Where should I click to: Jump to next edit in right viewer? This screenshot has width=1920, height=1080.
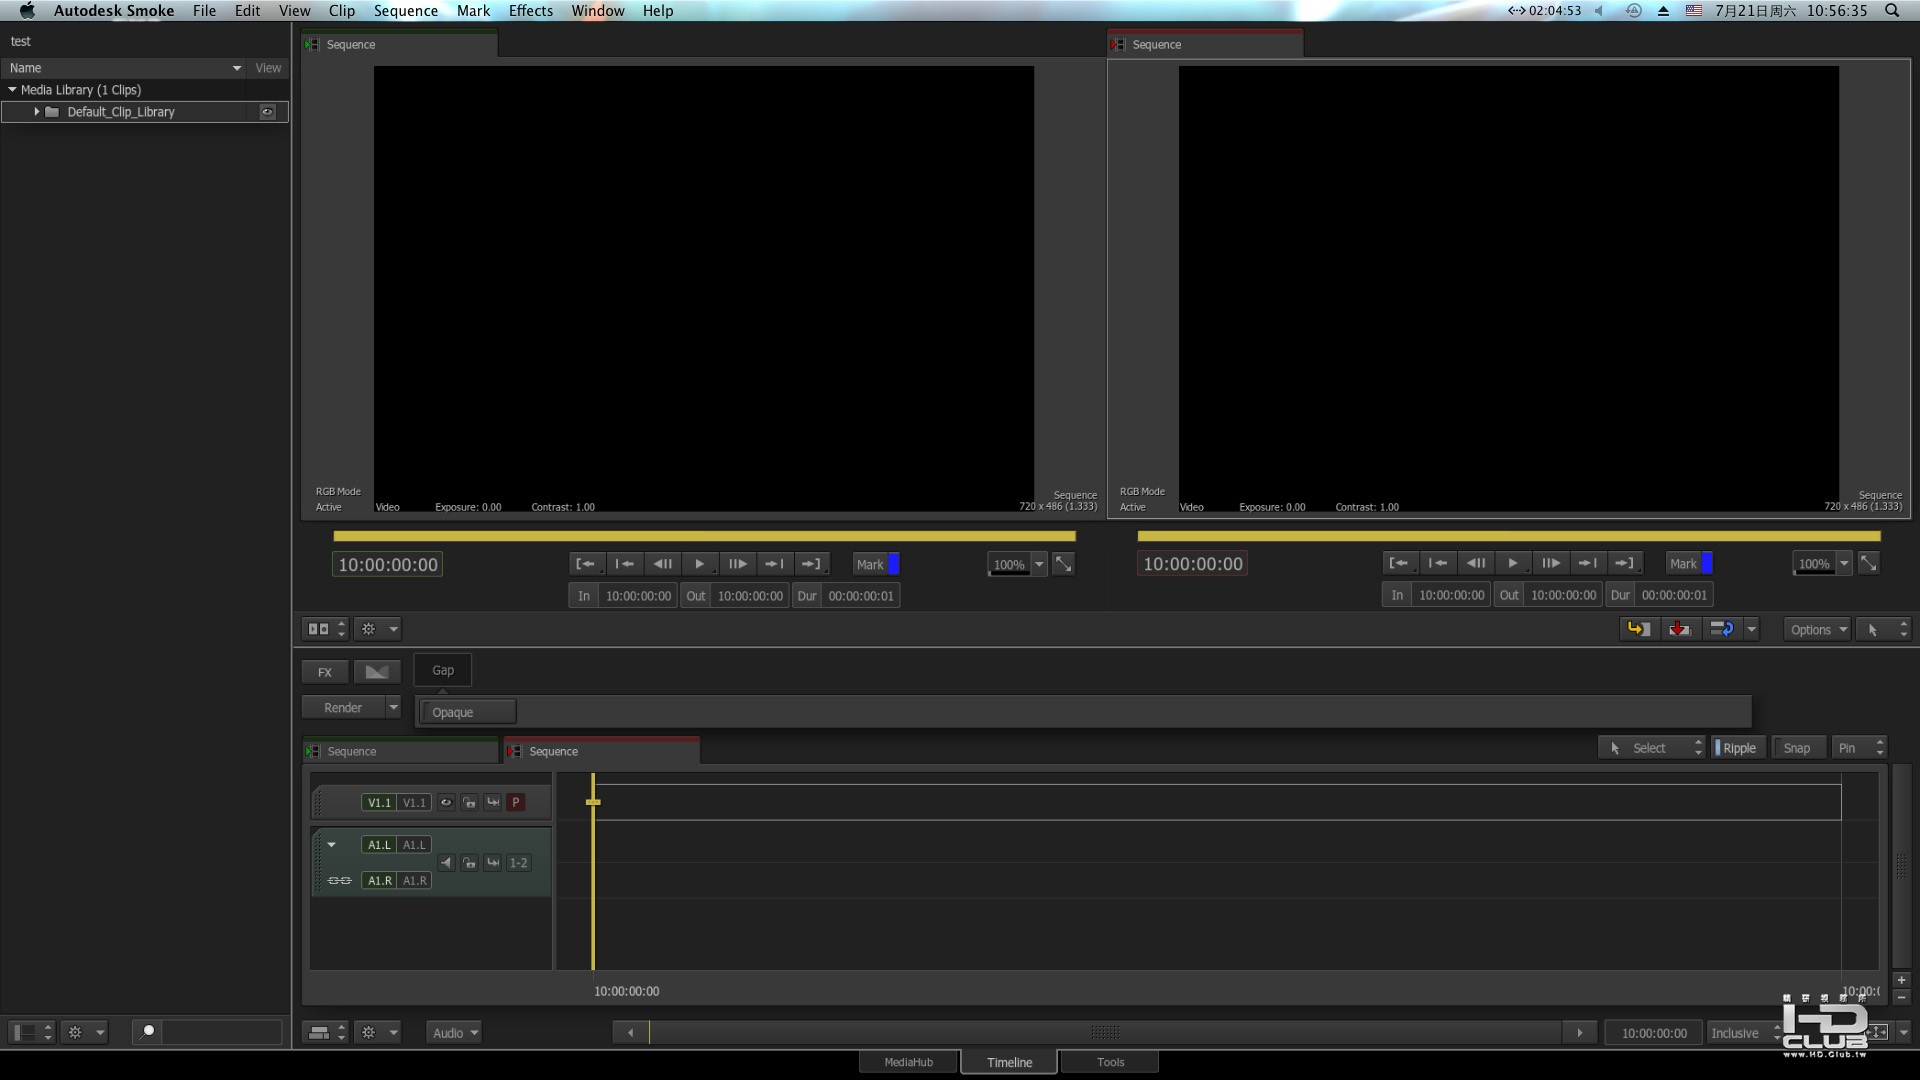[x=1587, y=563]
